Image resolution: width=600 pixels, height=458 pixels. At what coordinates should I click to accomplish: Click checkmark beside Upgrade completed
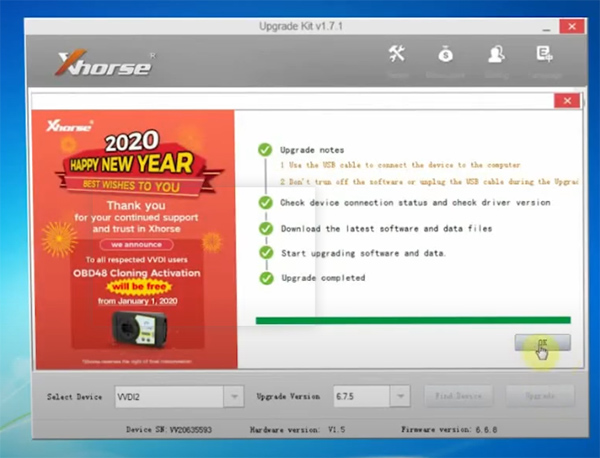click(x=267, y=278)
